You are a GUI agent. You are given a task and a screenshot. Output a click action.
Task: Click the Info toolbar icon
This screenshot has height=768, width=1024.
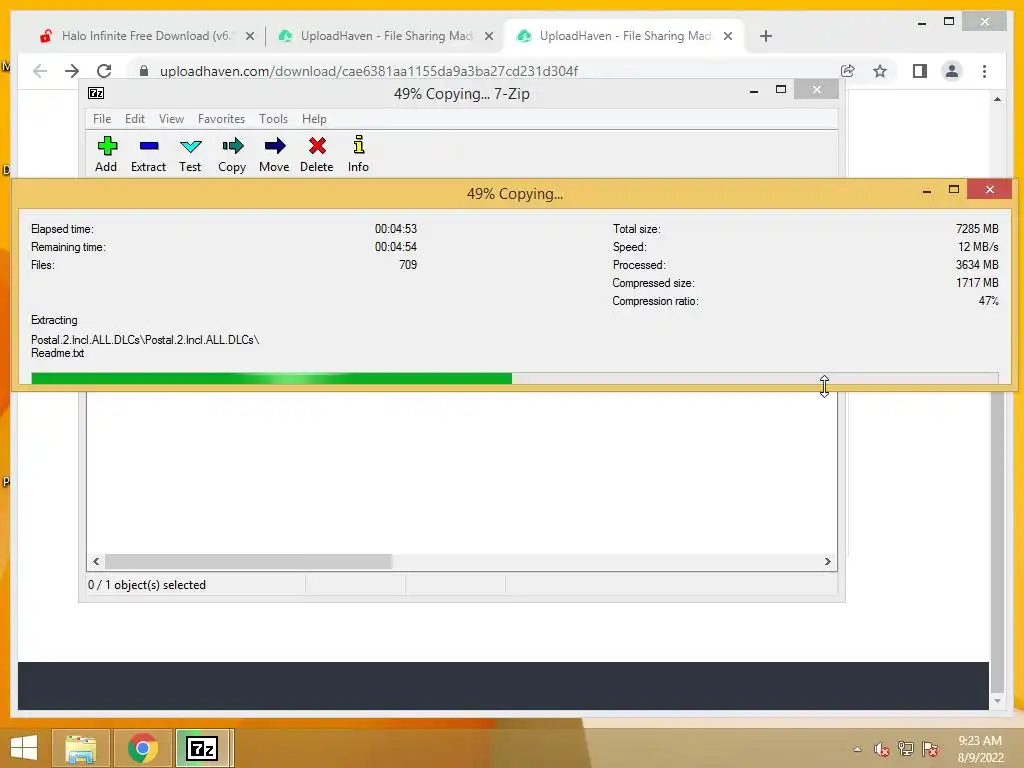point(359,145)
